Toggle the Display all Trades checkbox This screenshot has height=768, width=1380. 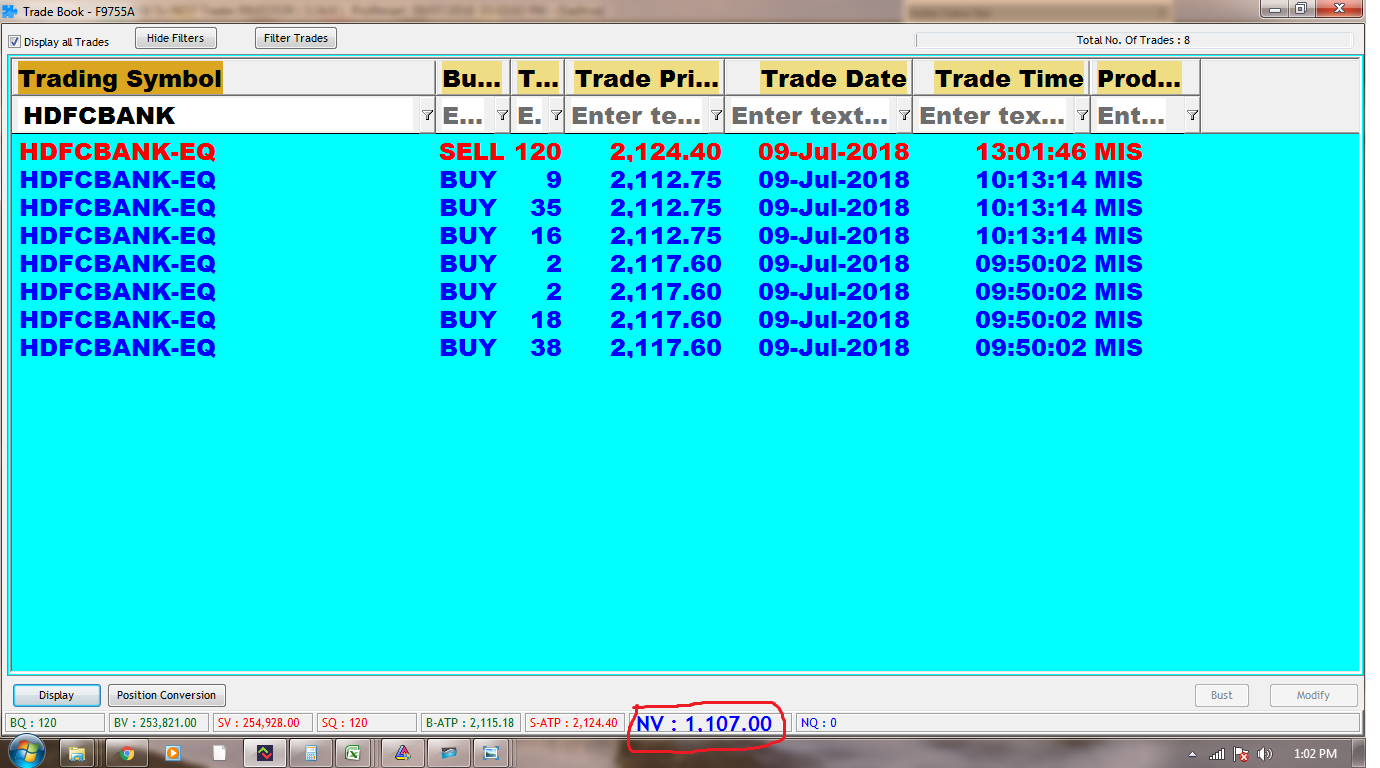14,42
